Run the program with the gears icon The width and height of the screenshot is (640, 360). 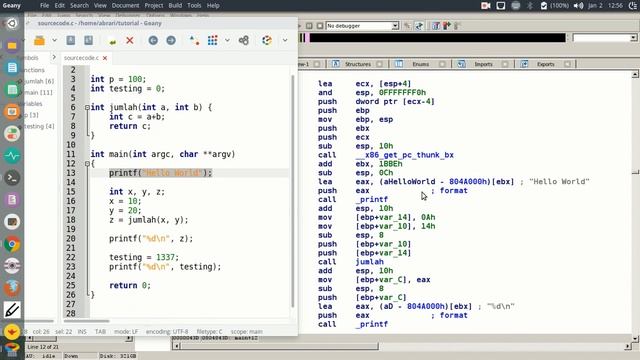point(244,40)
